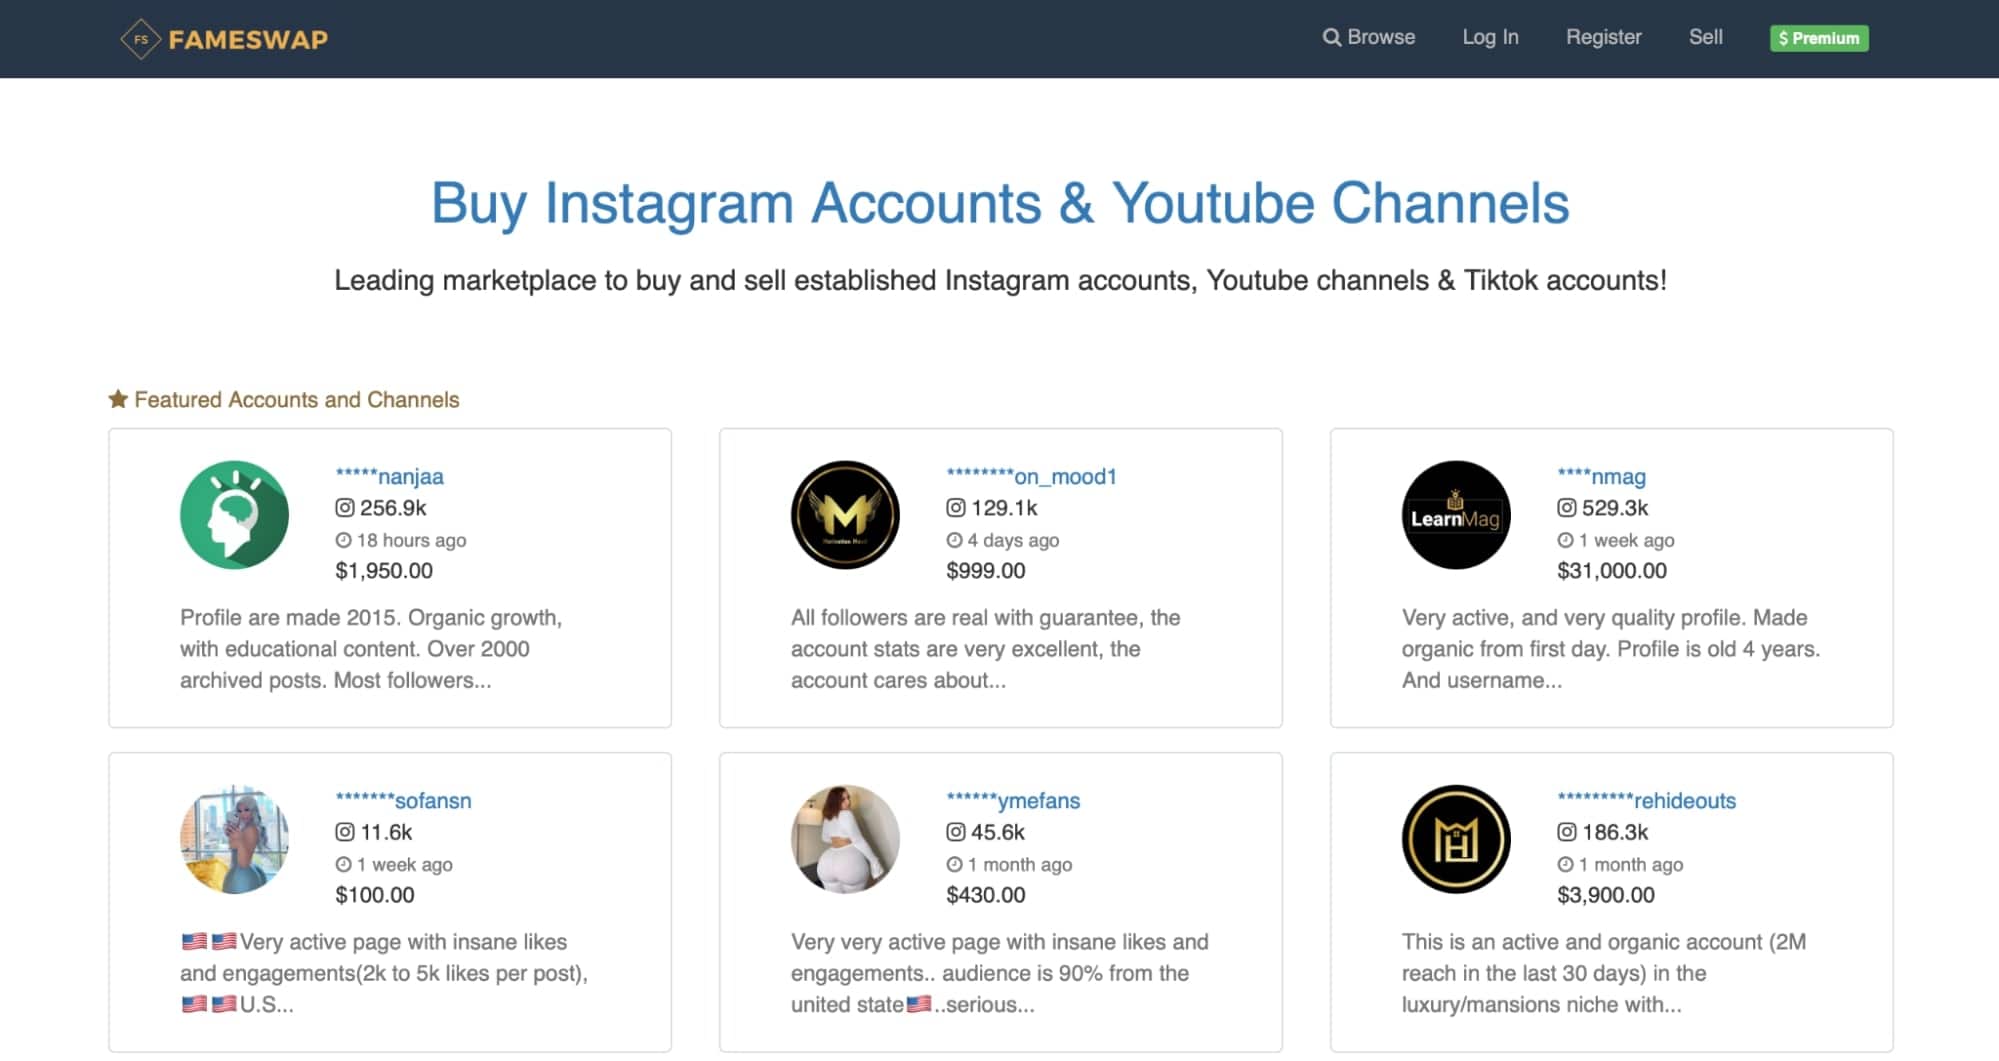Click the Instagram icon beside 45.6k

pyautogui.click(x=956, y=832)
